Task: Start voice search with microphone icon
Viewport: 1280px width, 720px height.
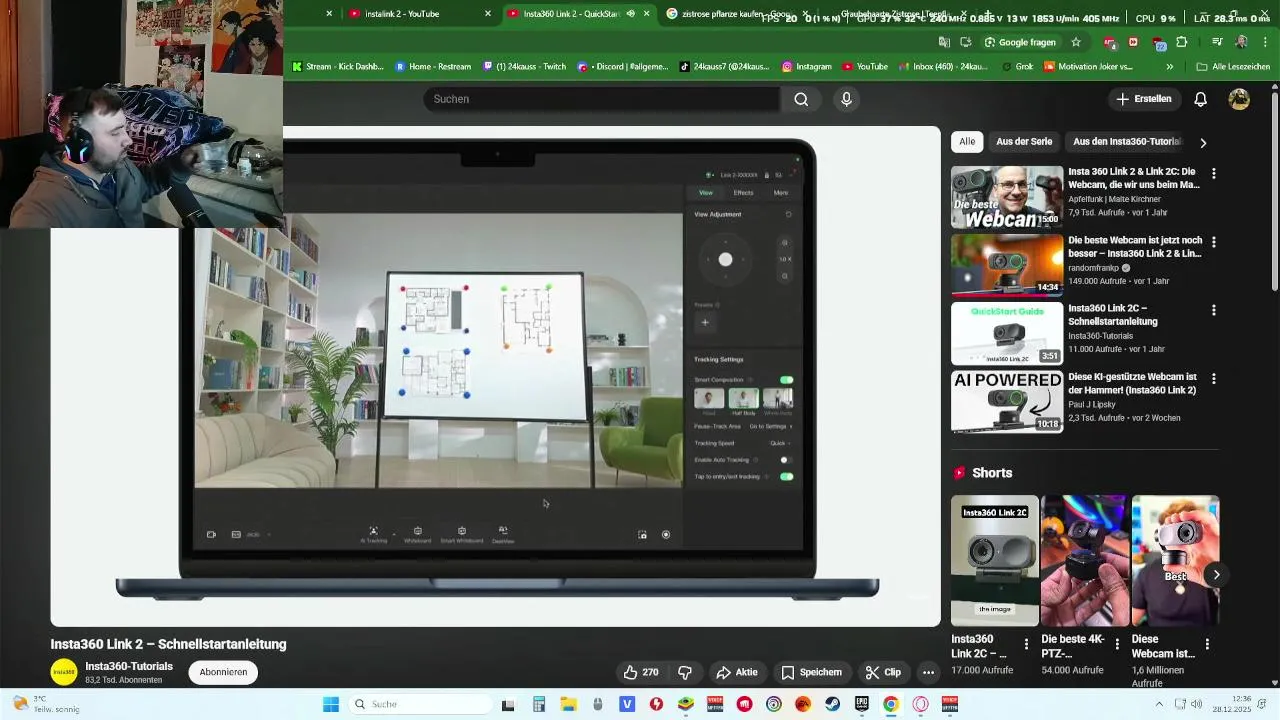Action: [x=846, y=99]
